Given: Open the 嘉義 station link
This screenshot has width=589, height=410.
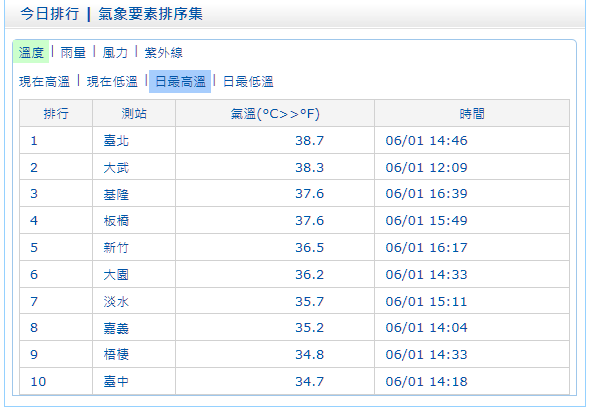Looking at the screenshot, I should (x=116, y=328).
